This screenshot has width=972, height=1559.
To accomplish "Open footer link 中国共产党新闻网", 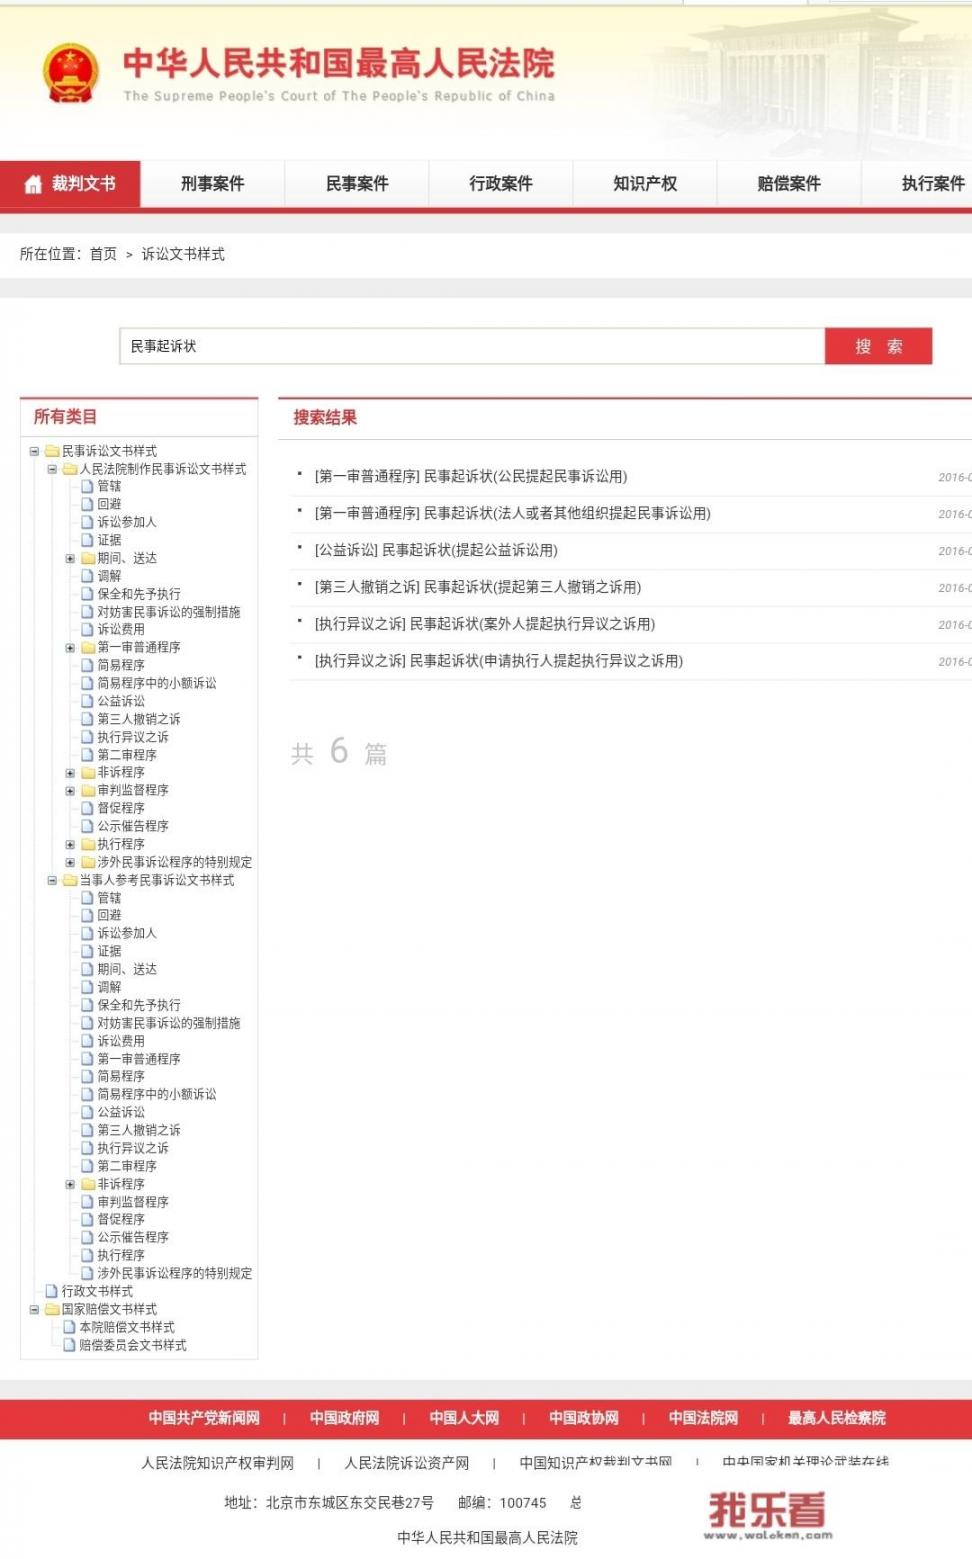I will pyautogui.click(x=204, y=1418).
